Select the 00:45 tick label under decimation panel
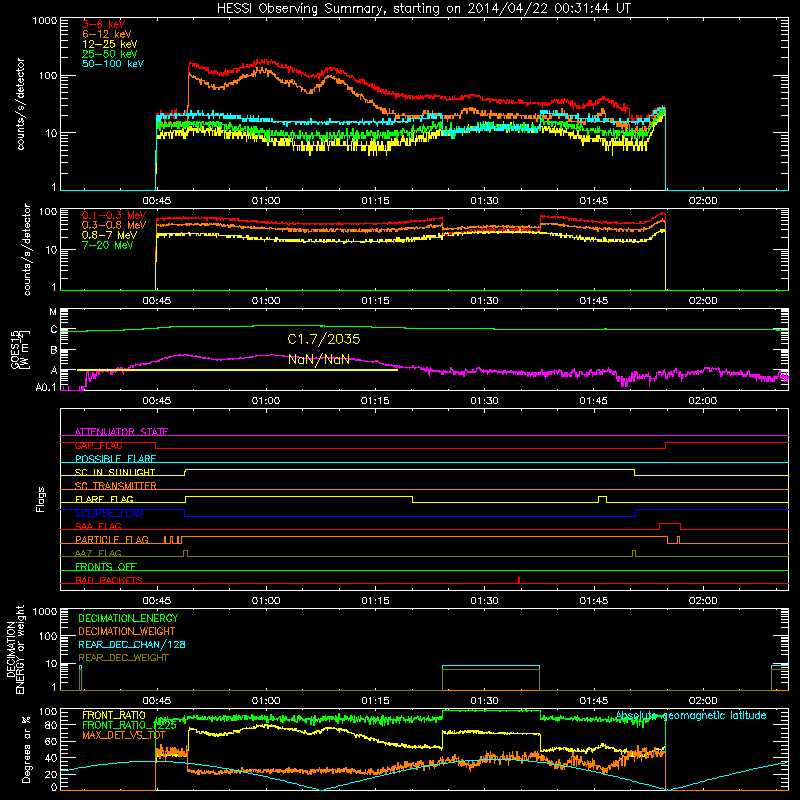800x800 pixels. [157, 701]
